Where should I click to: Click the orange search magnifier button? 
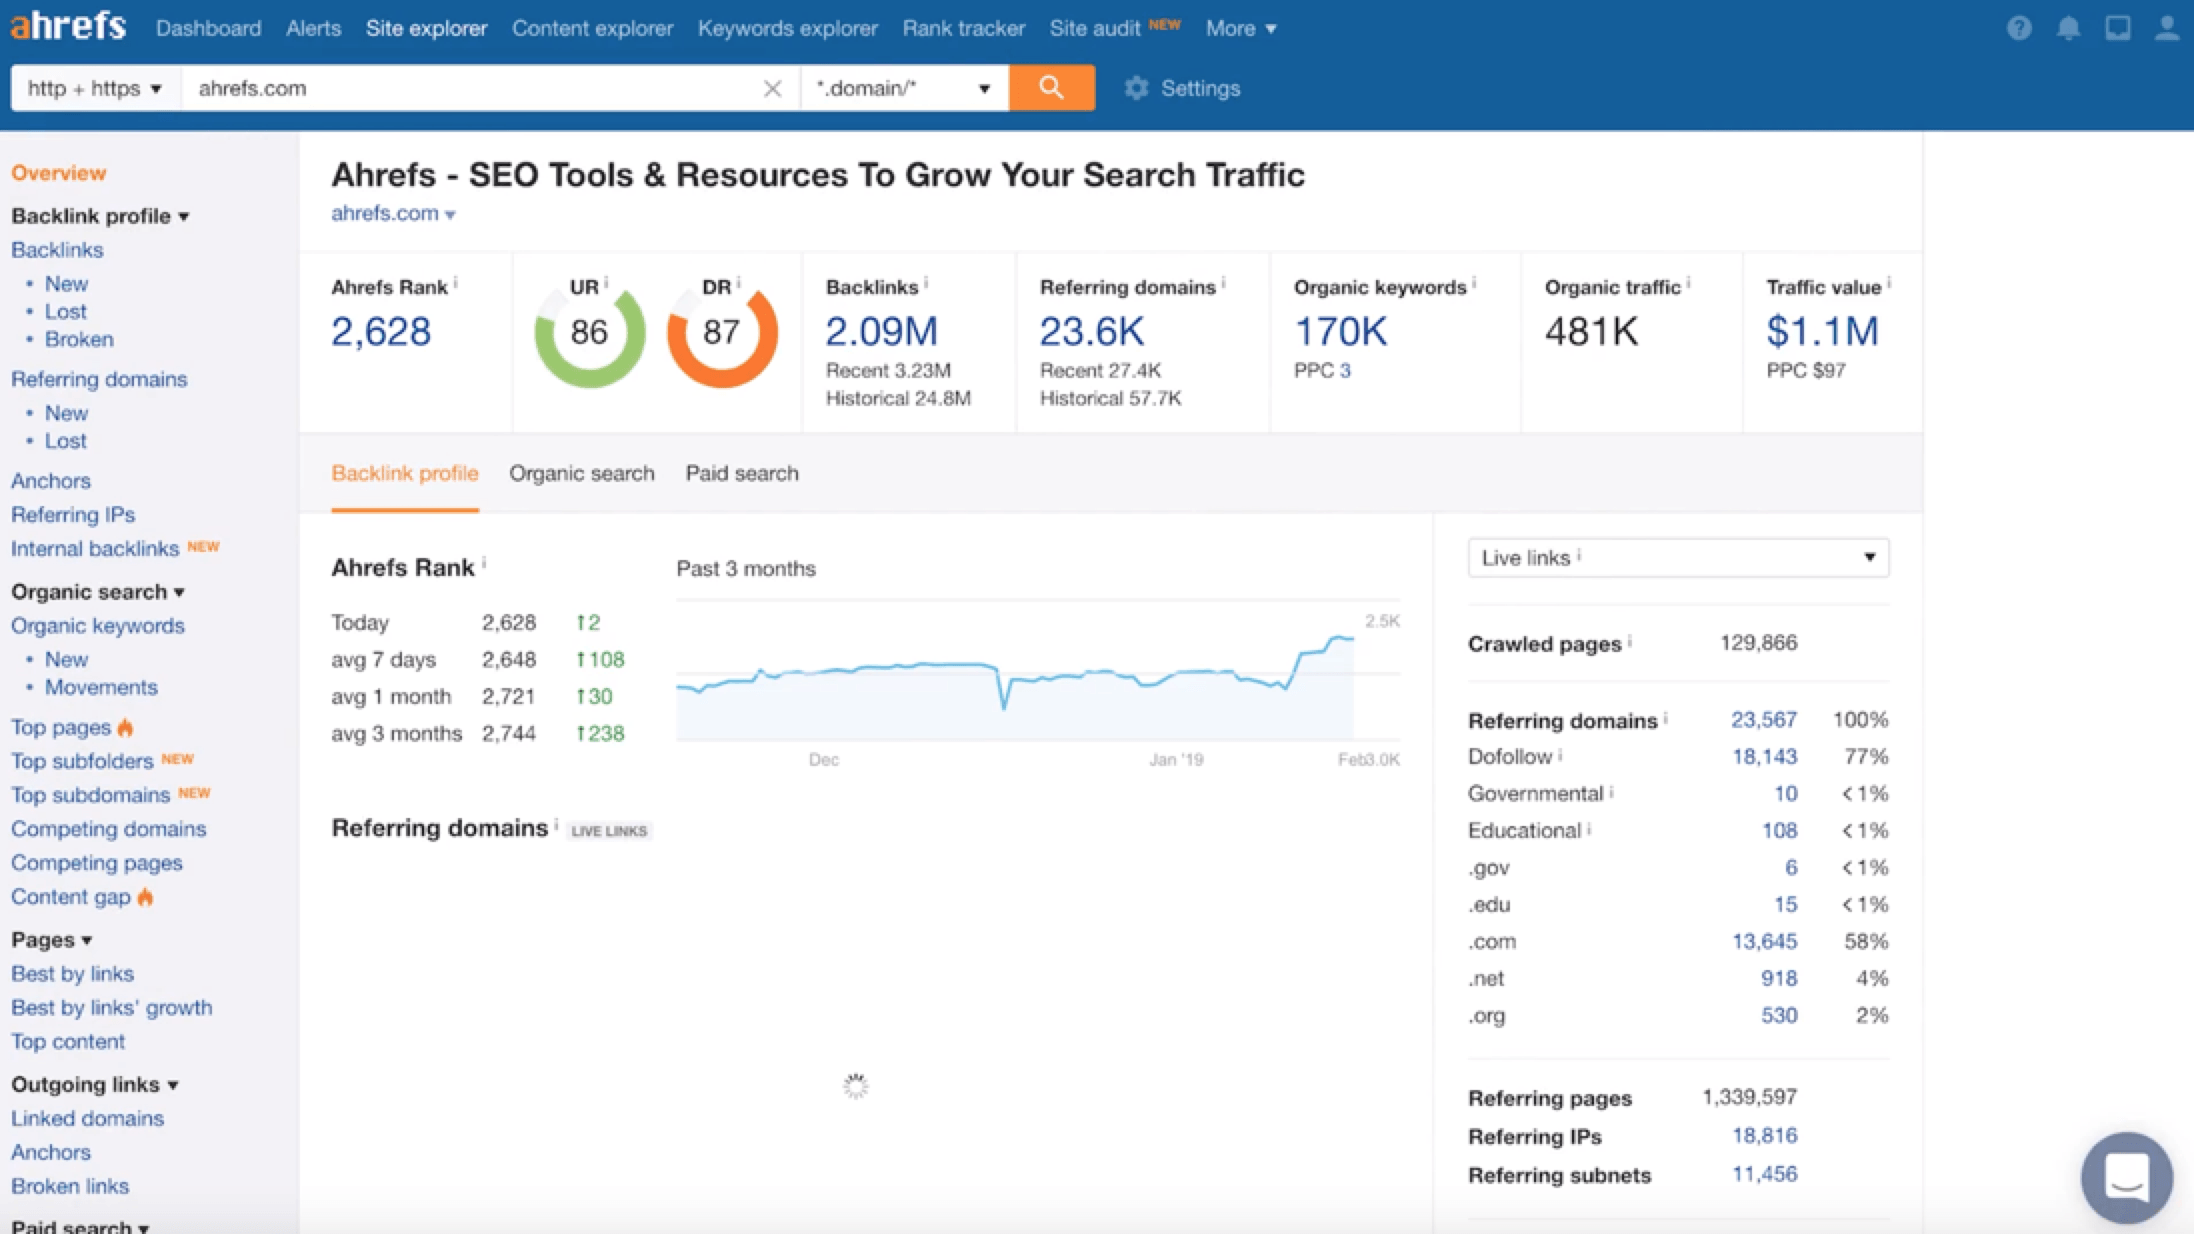coord(1051,88)
